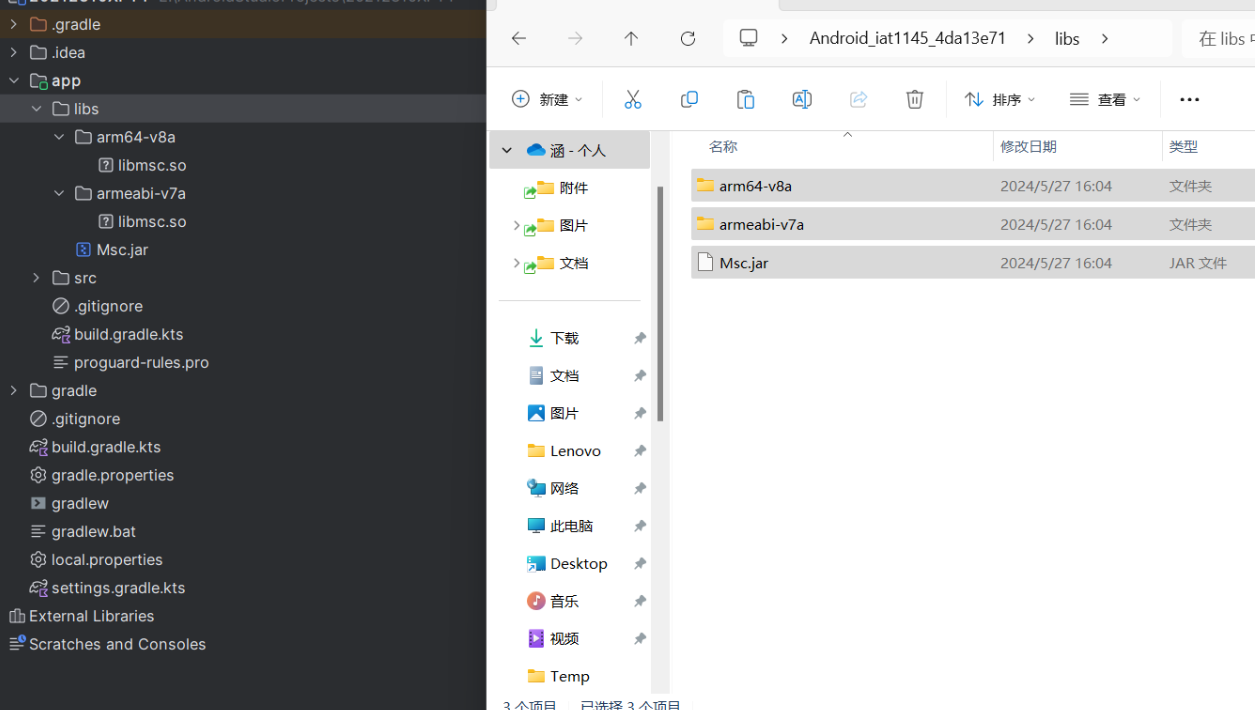Click JAR 文件 type cell of Msc.jar
This screenshot has height=710, width=1256.
coord(1198,263)
